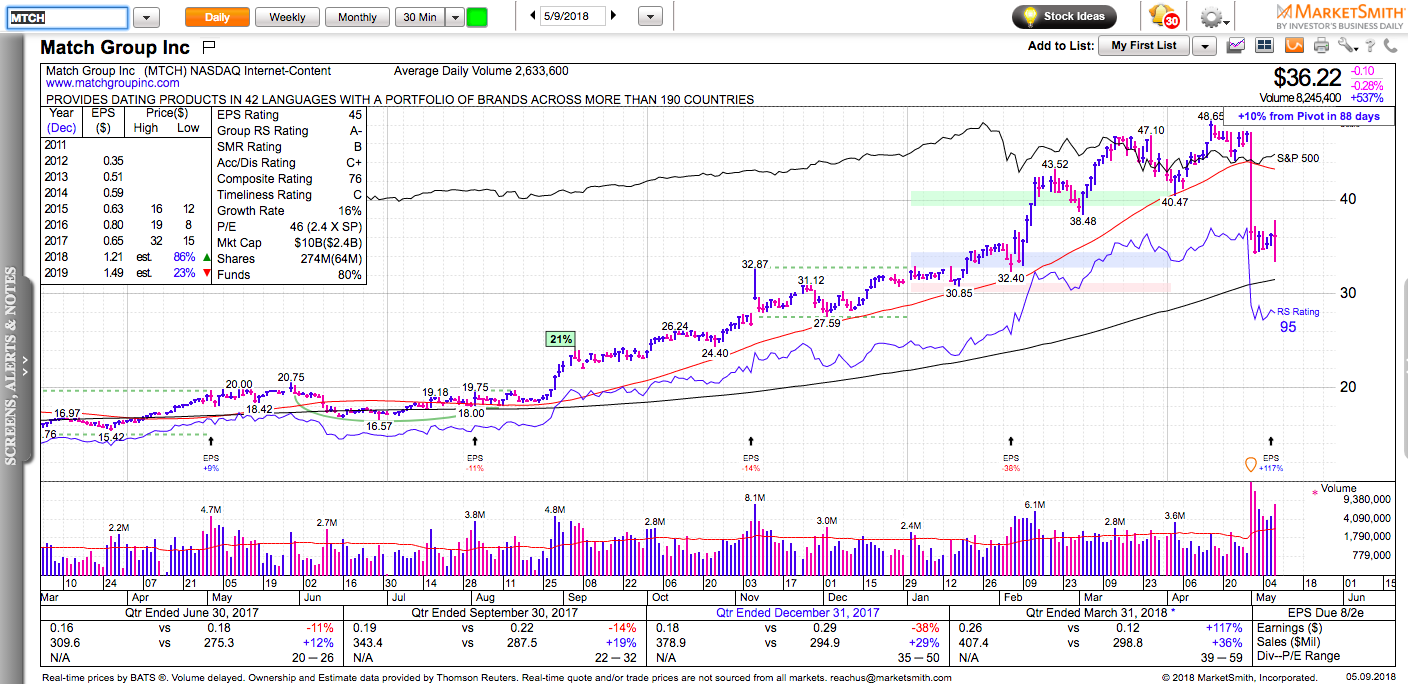Click the Mkt Cap $10B($2.4B) row
This screenshot has height=684, width=1408.
(289, 243)
